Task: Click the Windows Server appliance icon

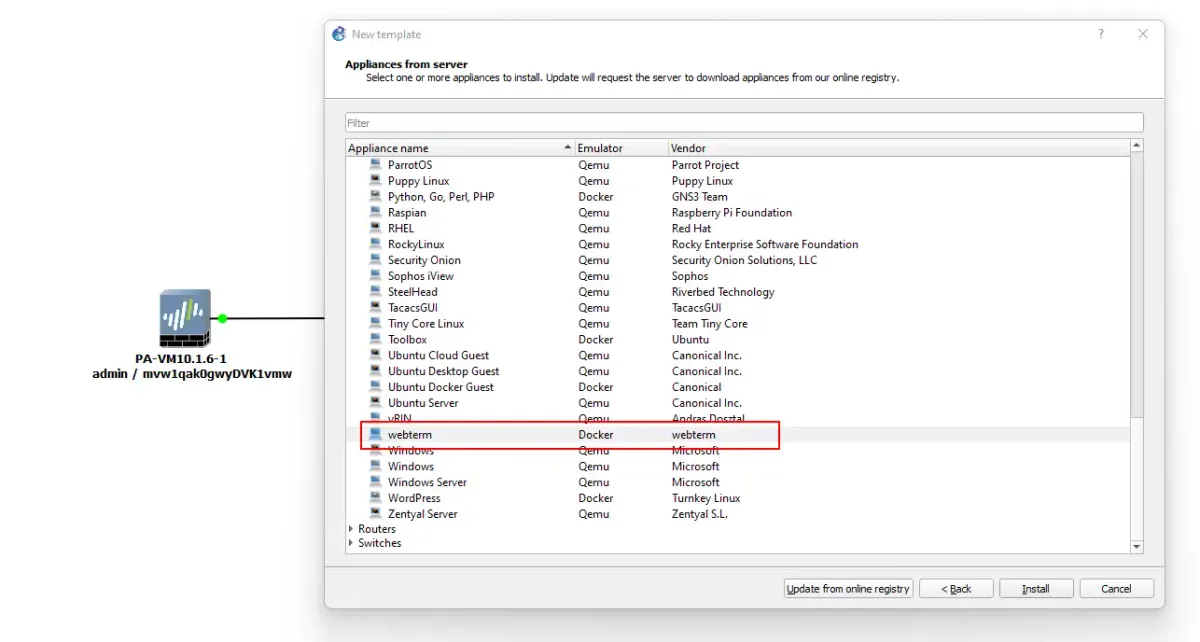Action: click(375, 482)
